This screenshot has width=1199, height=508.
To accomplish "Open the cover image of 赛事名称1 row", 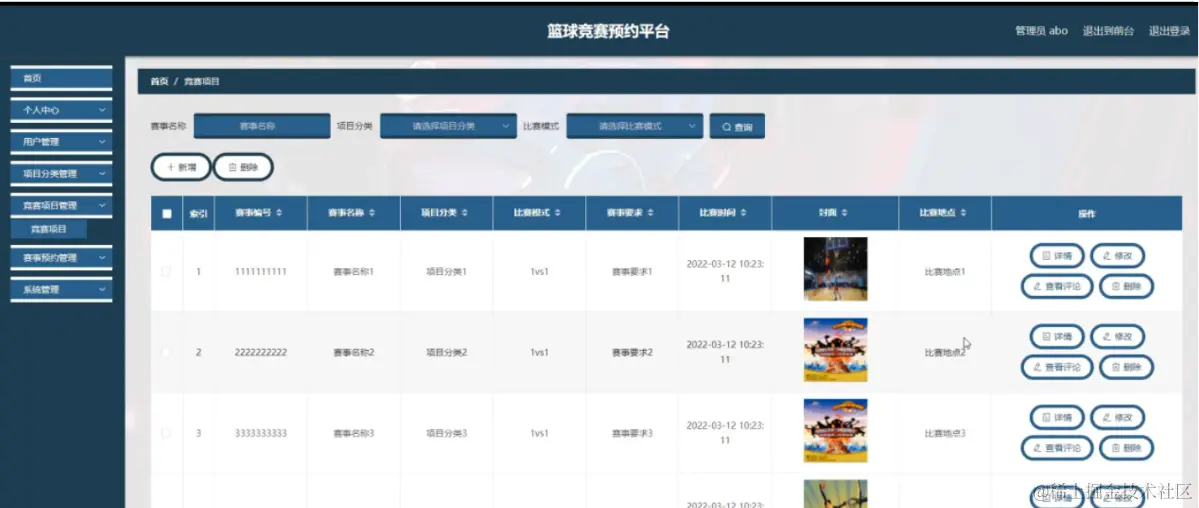I will [x=835, y=269].
